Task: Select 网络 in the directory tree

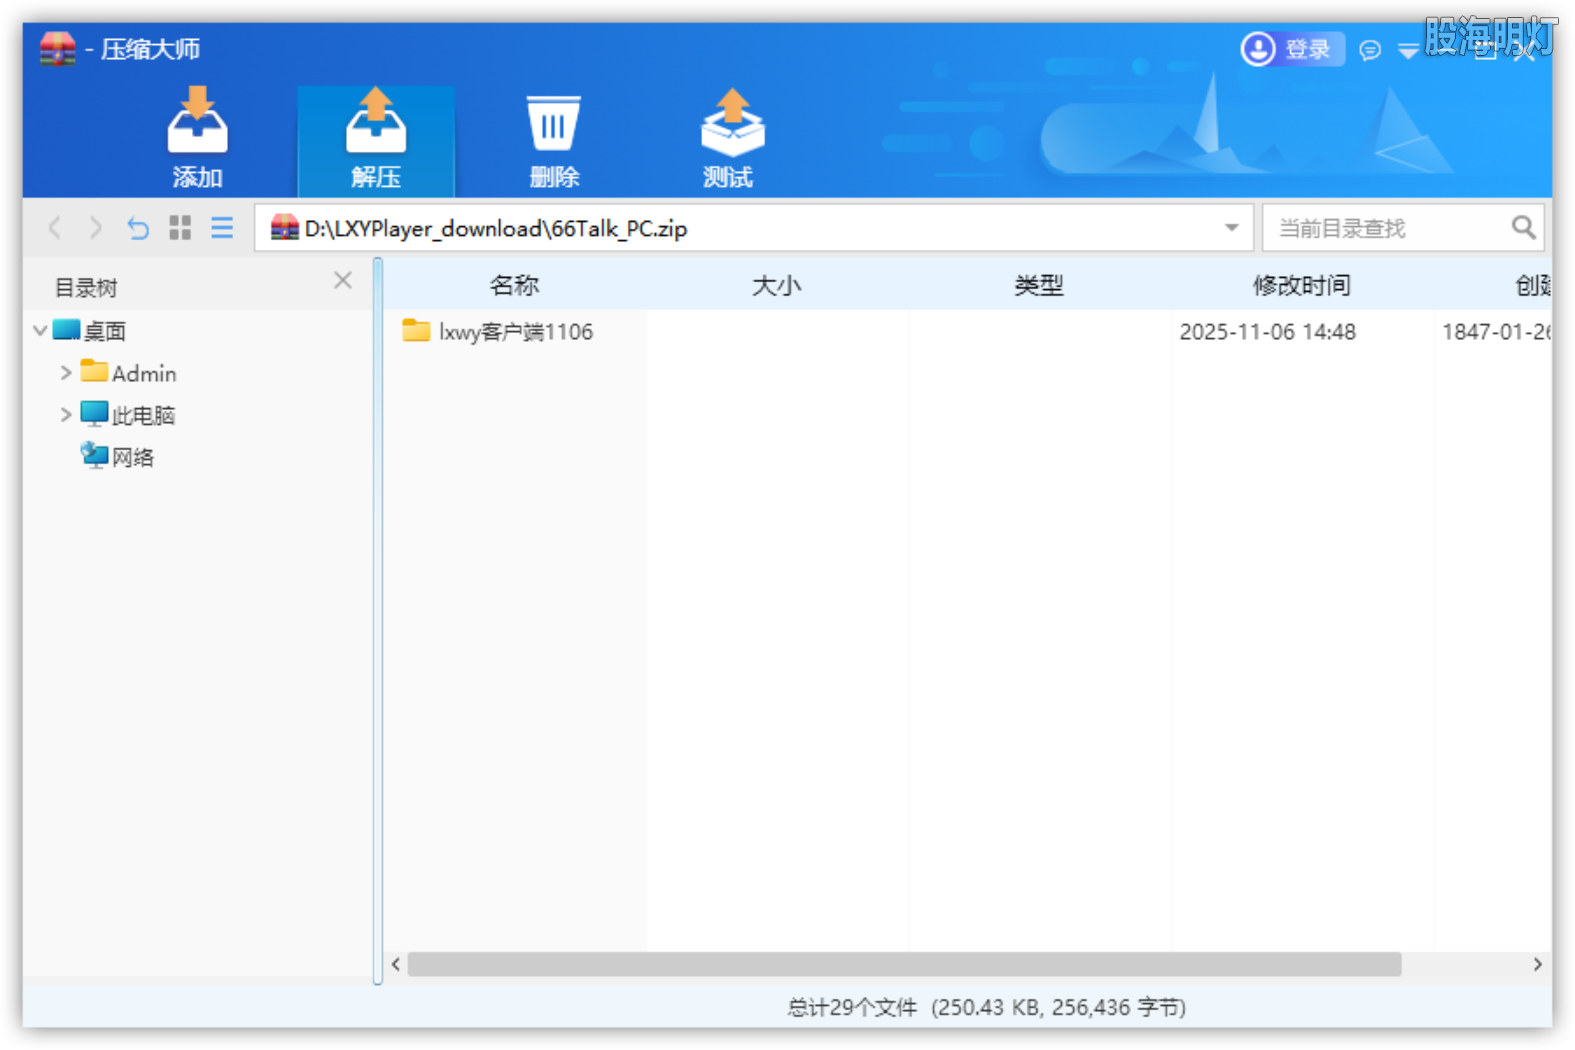Action: (132, 458)
